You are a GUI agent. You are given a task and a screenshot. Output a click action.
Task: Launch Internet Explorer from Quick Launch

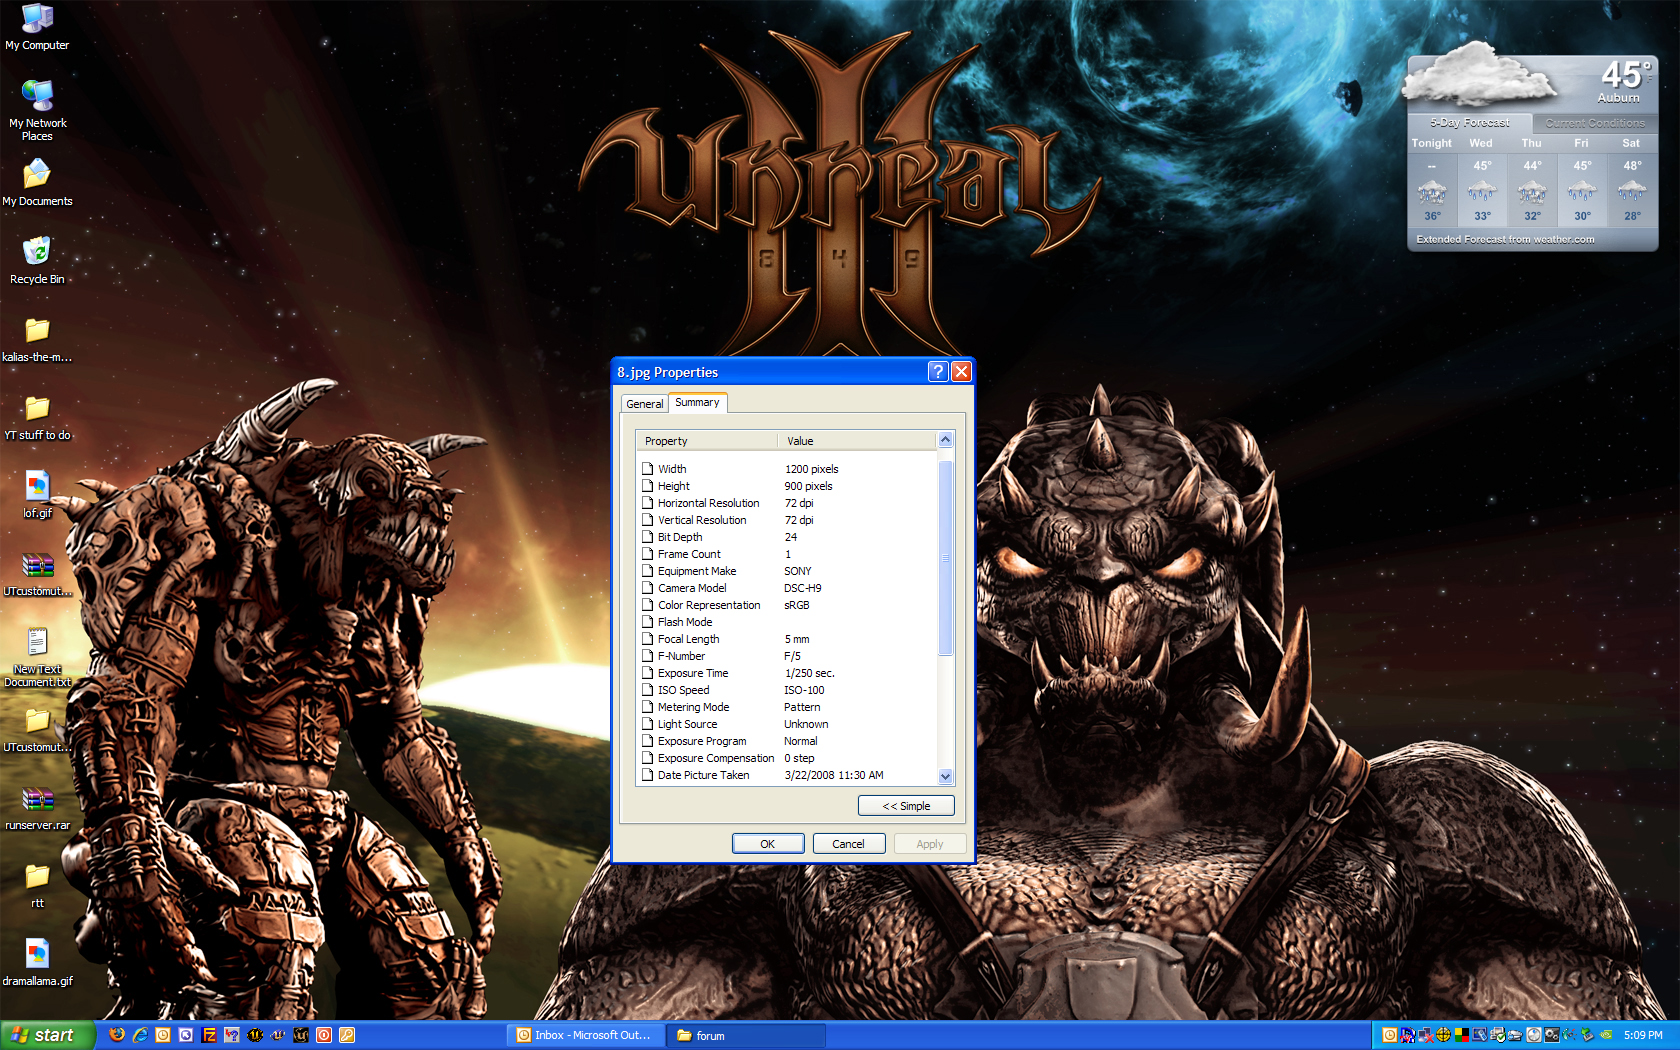tap(140, 1035)
